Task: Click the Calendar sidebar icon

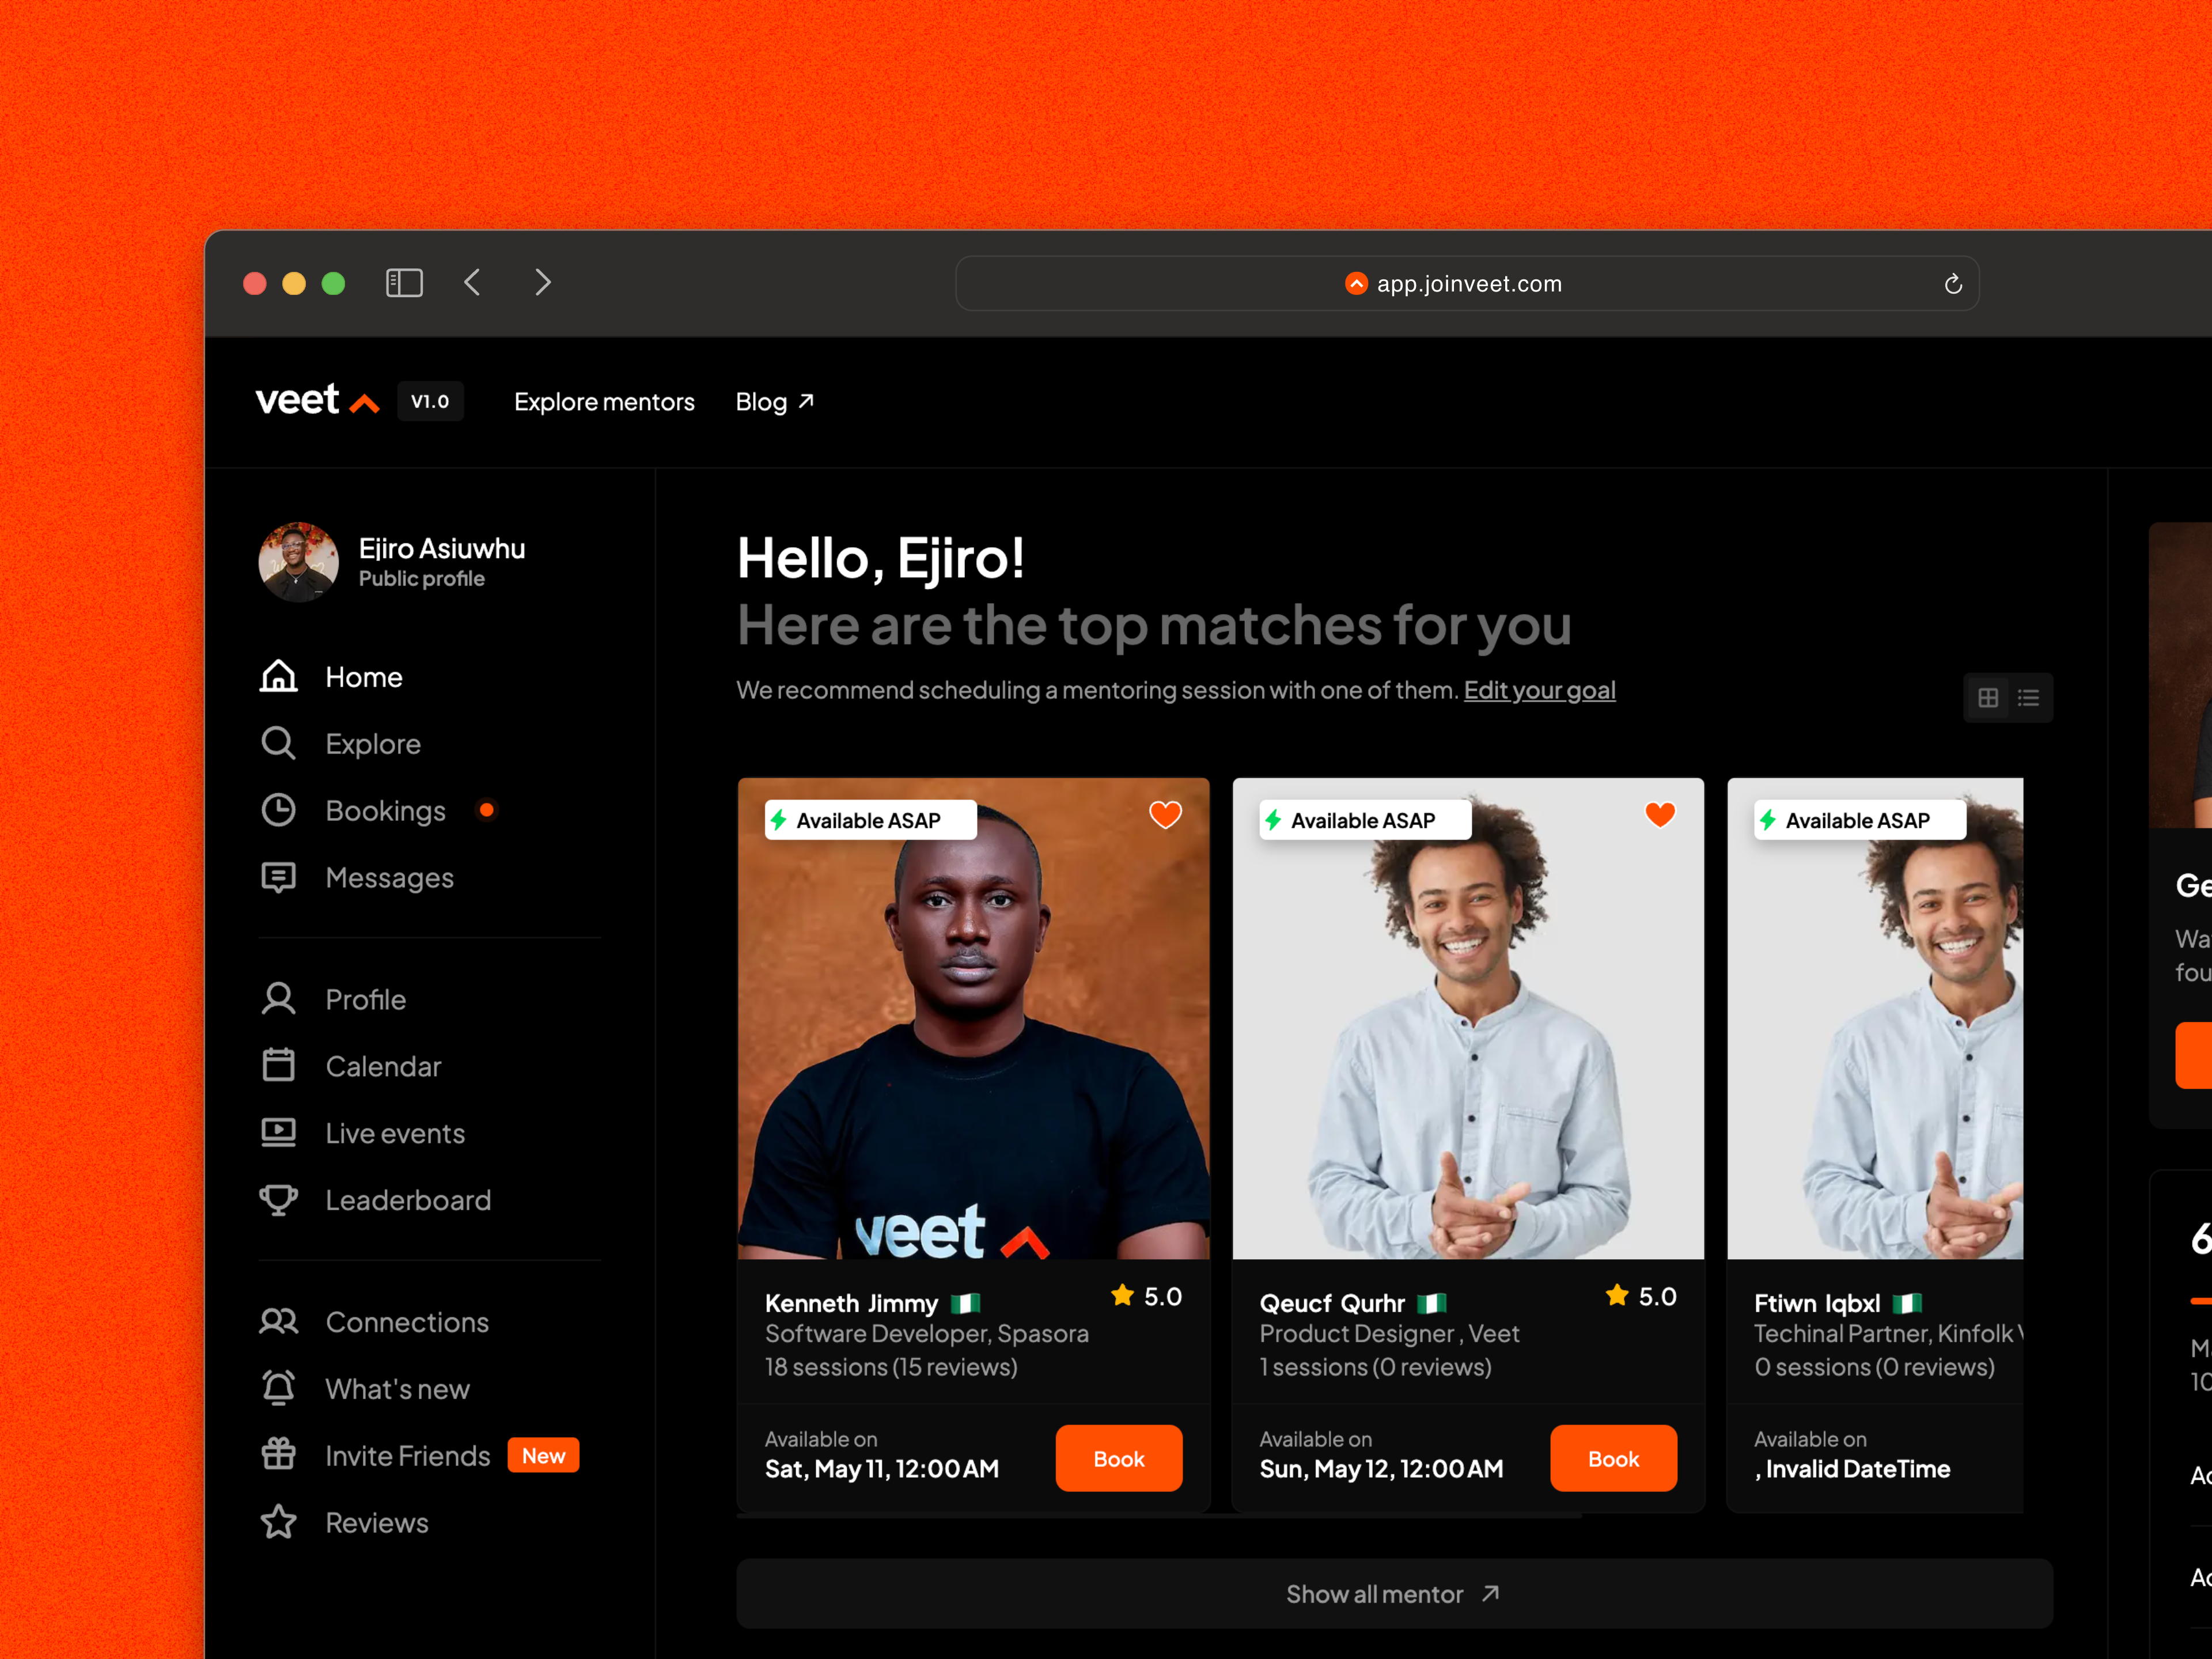Action: [278, 1066]
